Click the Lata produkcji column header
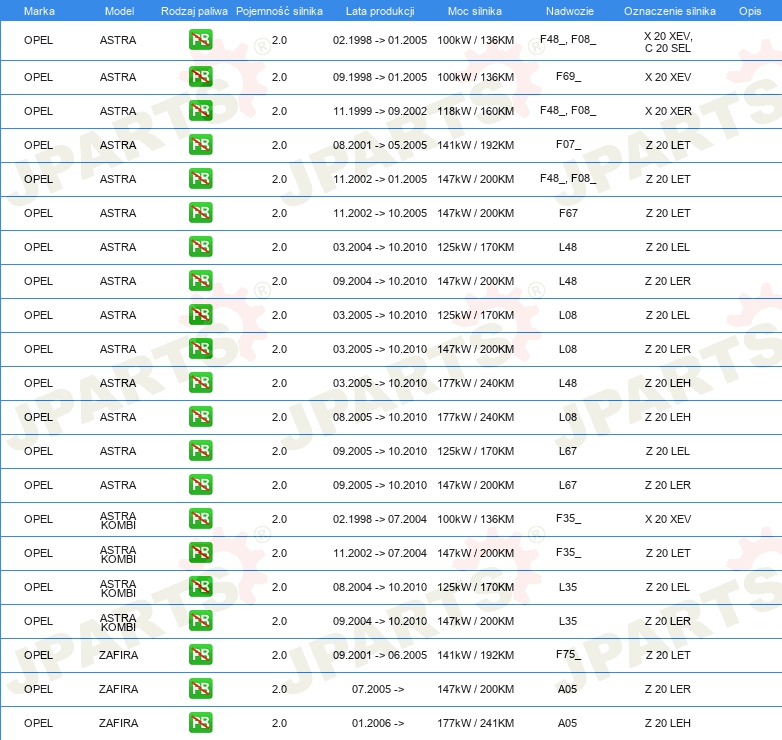This screenshot has width=782, height=740. pos(380,11)
